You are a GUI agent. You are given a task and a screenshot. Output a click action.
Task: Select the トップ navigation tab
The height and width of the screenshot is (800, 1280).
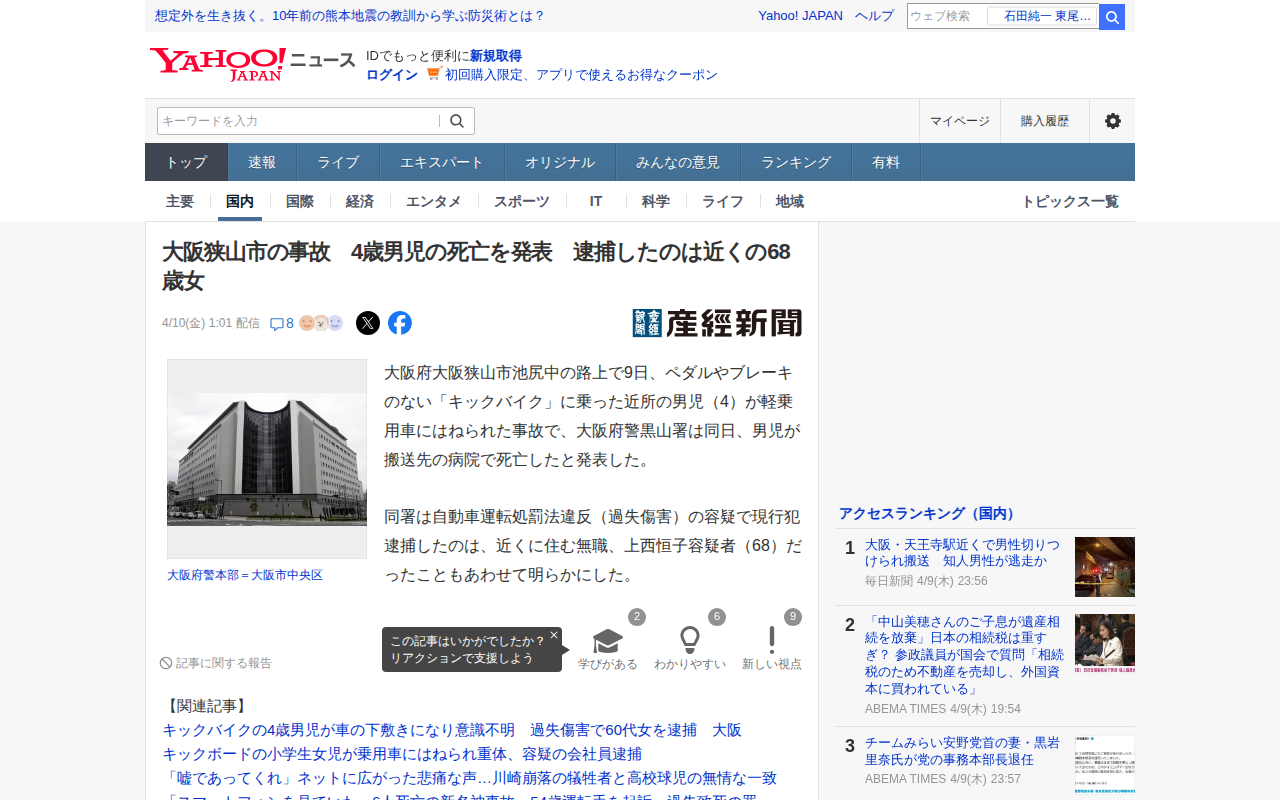click(187, 162)
